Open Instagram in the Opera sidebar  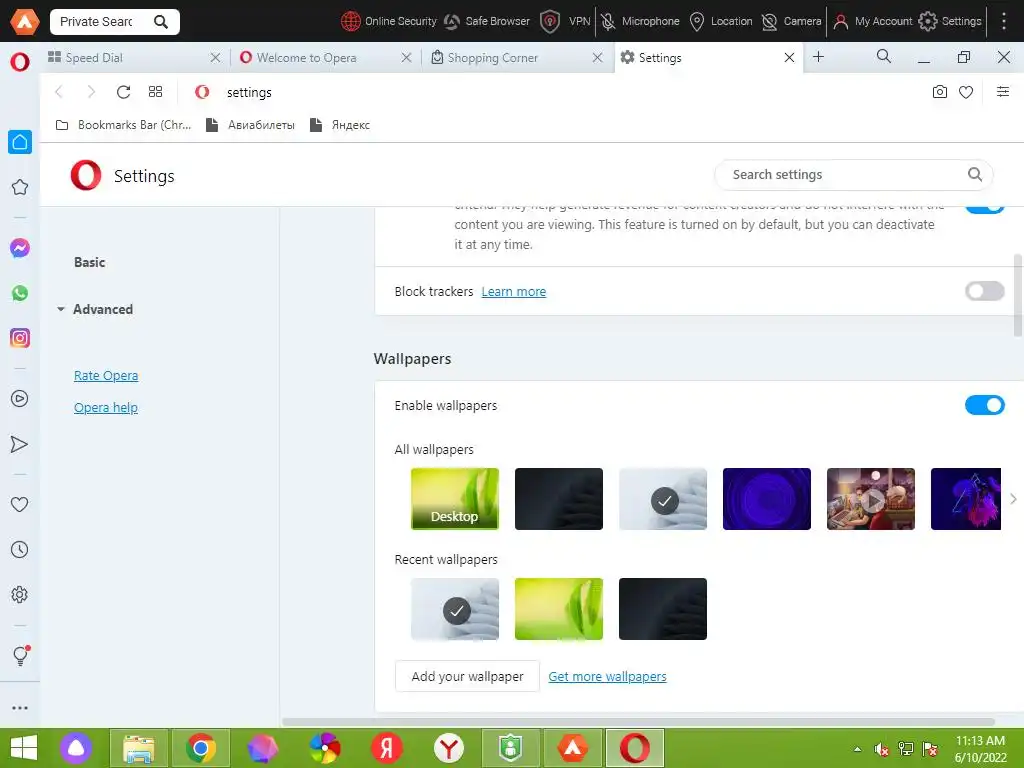20,338
